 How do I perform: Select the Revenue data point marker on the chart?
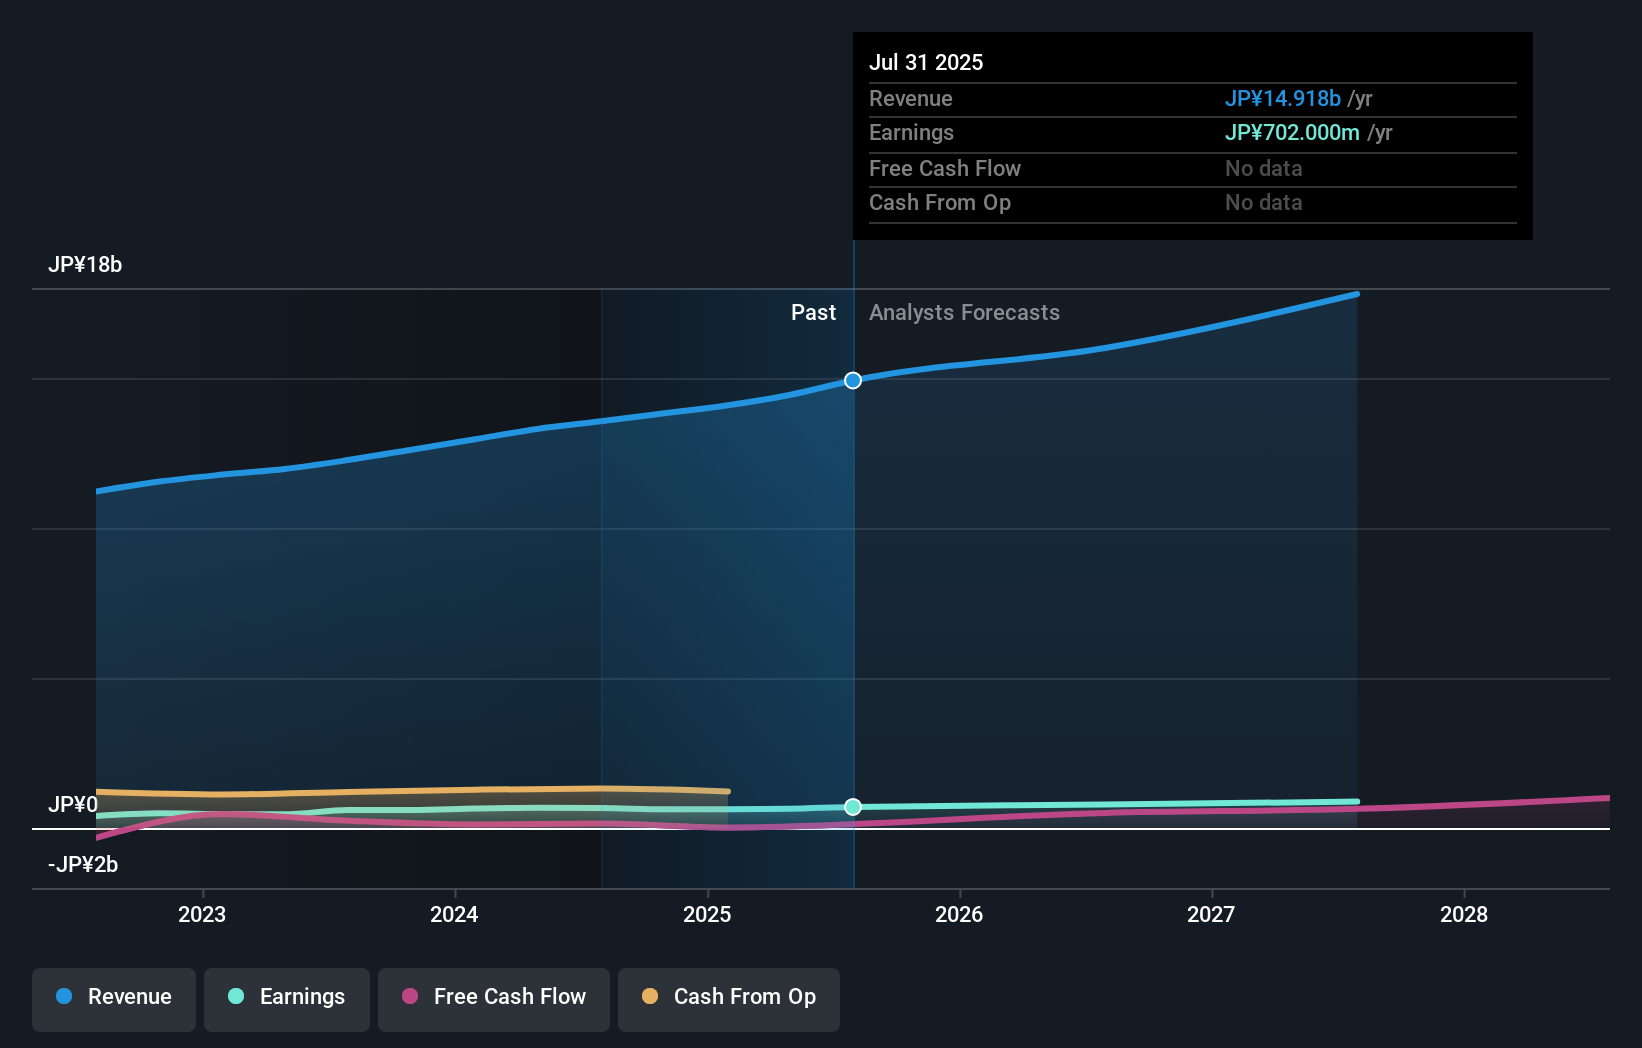pyautogui.click(x=852, y=380)
